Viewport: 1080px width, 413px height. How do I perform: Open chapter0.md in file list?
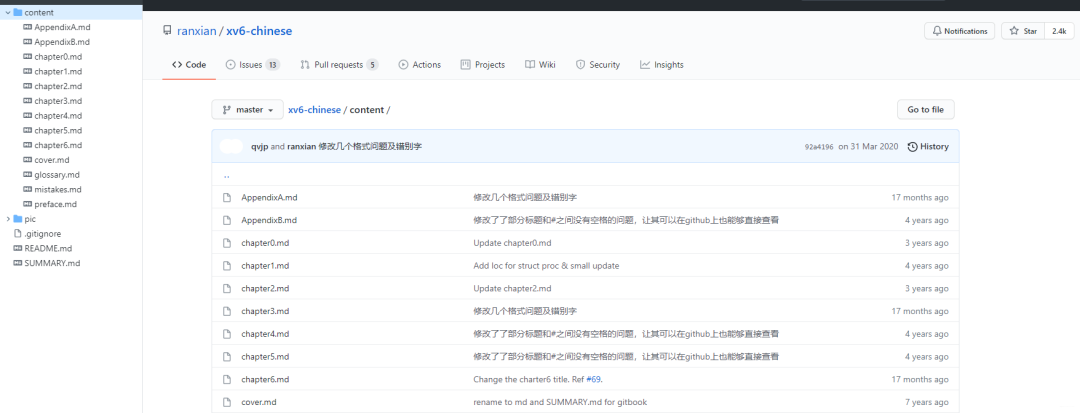[x=265, y=243]
